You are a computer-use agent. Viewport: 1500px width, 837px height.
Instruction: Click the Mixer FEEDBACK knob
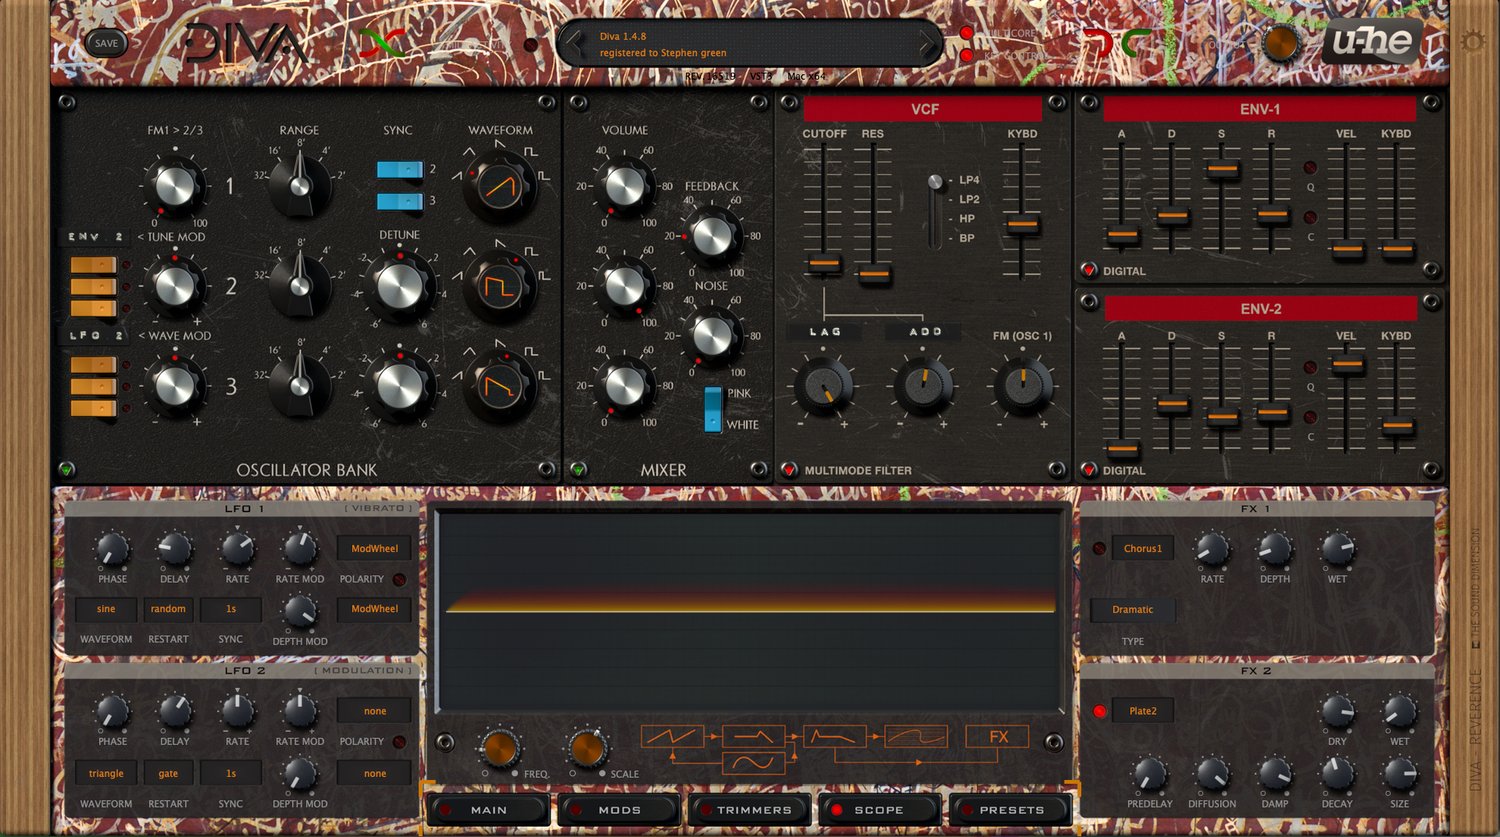[712, 236]
